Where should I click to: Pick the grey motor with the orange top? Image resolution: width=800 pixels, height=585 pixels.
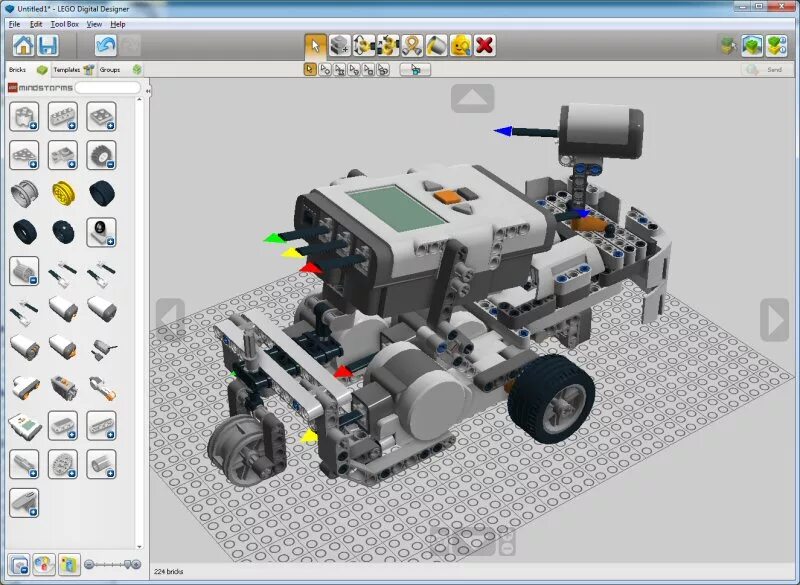click(63, 388)
